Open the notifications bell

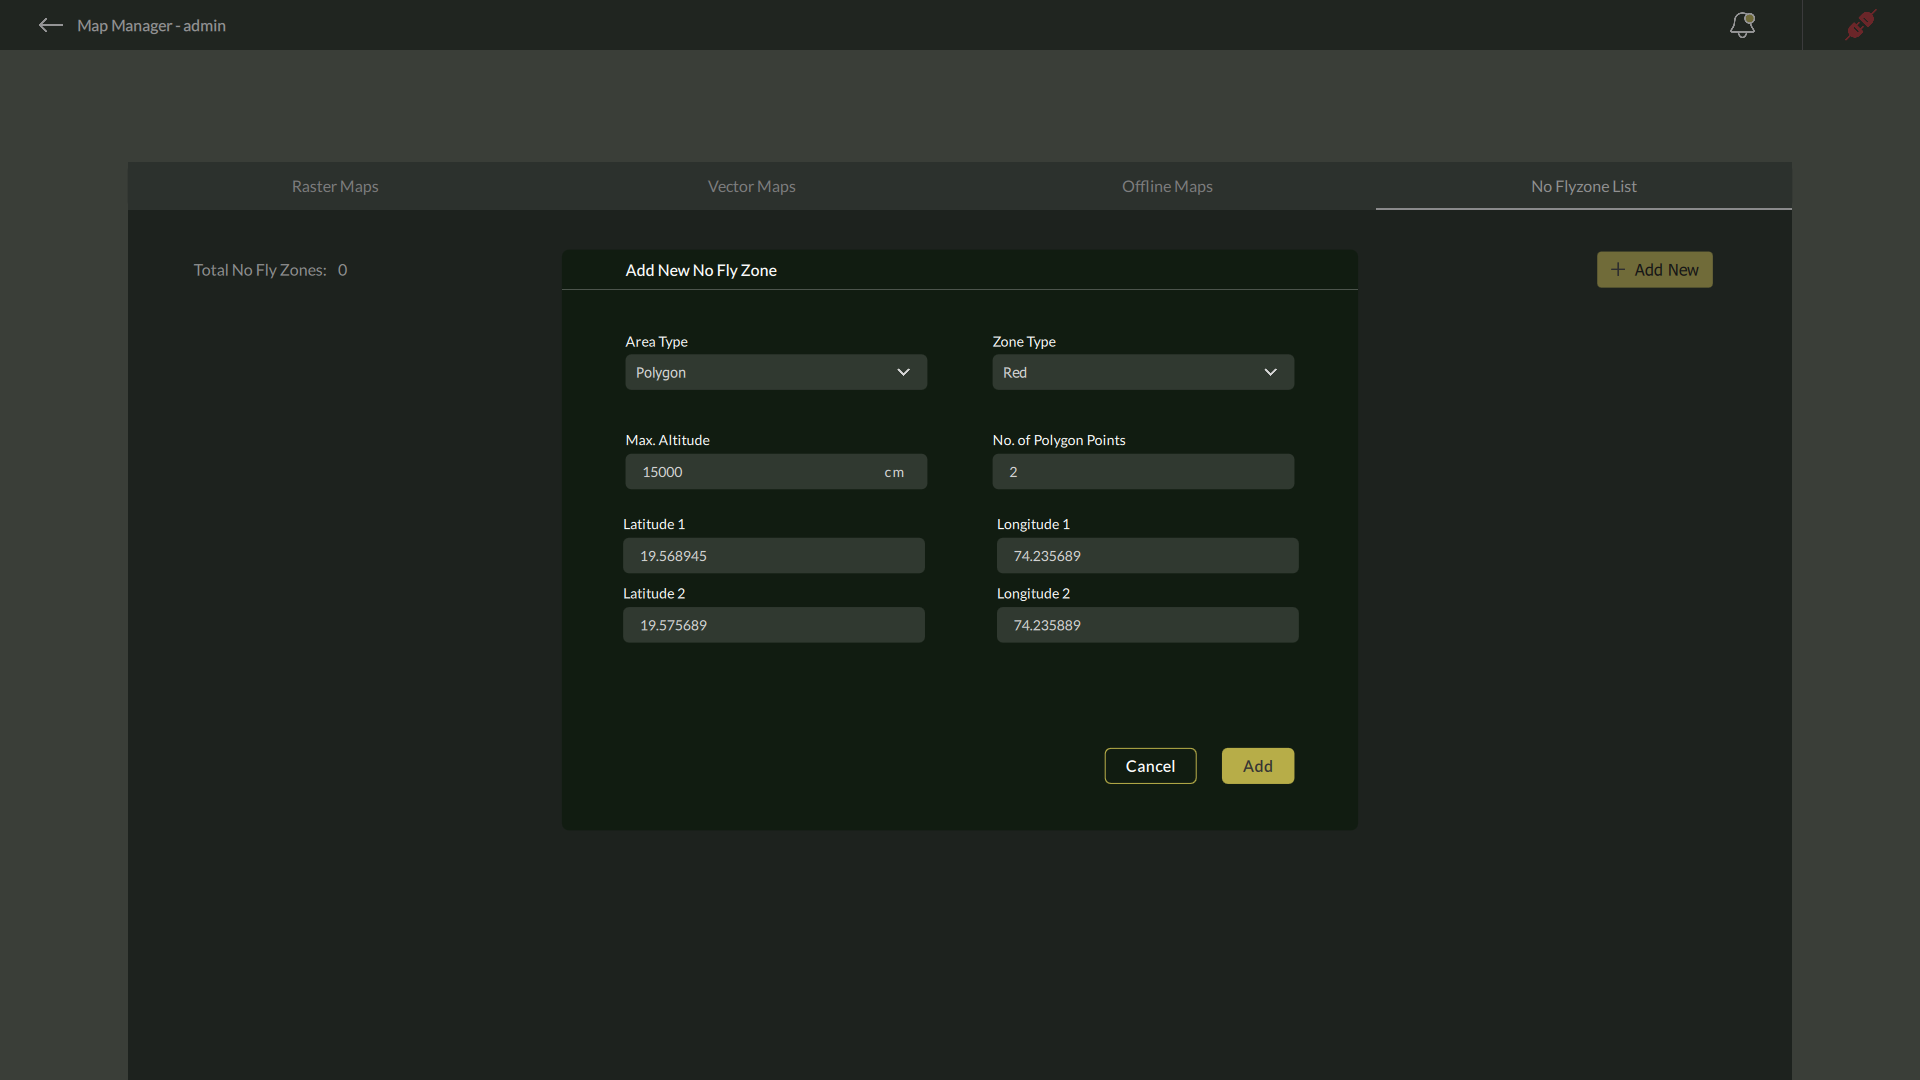coord(1742,25)
